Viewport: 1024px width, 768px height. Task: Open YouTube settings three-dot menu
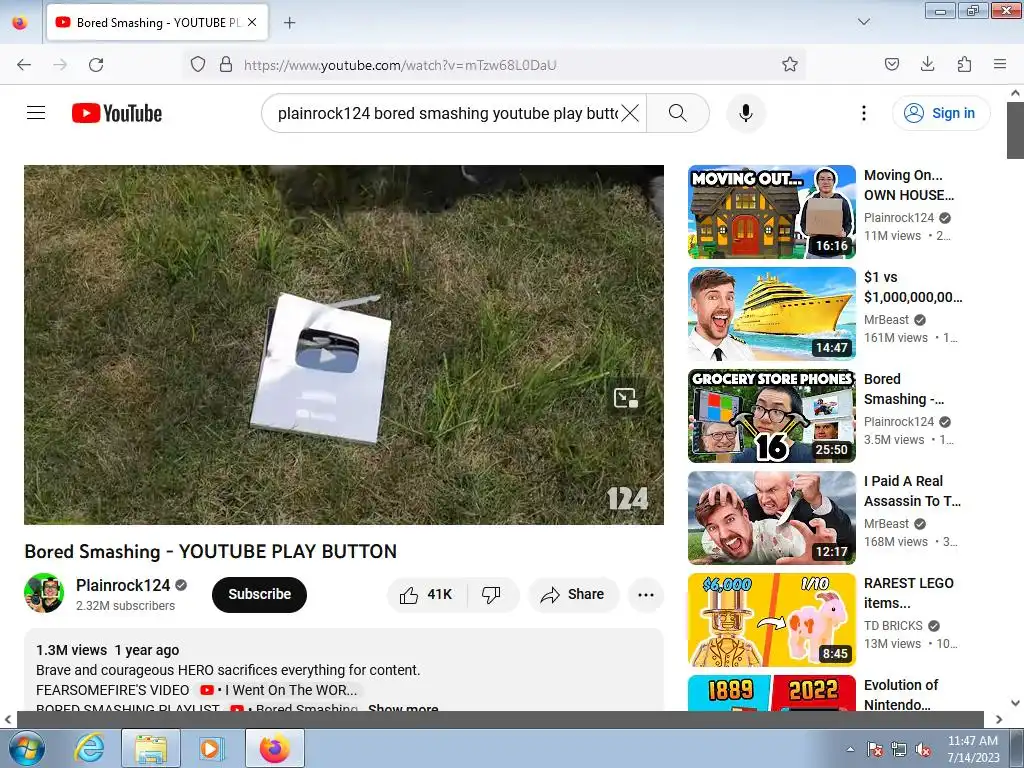click(864, 113)
